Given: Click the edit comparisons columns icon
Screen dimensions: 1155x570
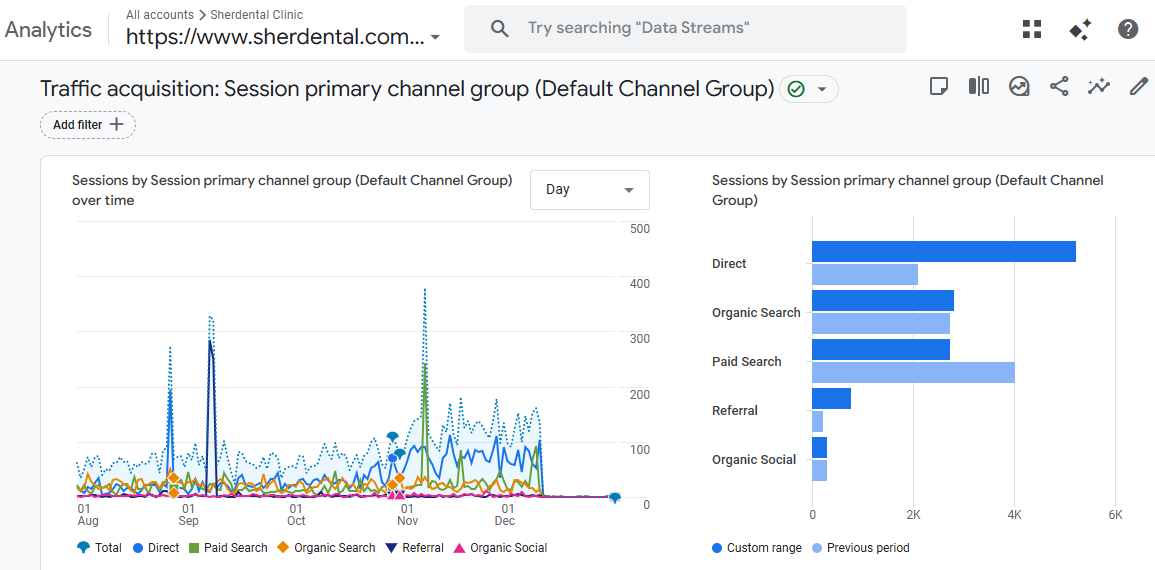Looking at the screenshot, I should pos(979,86).
